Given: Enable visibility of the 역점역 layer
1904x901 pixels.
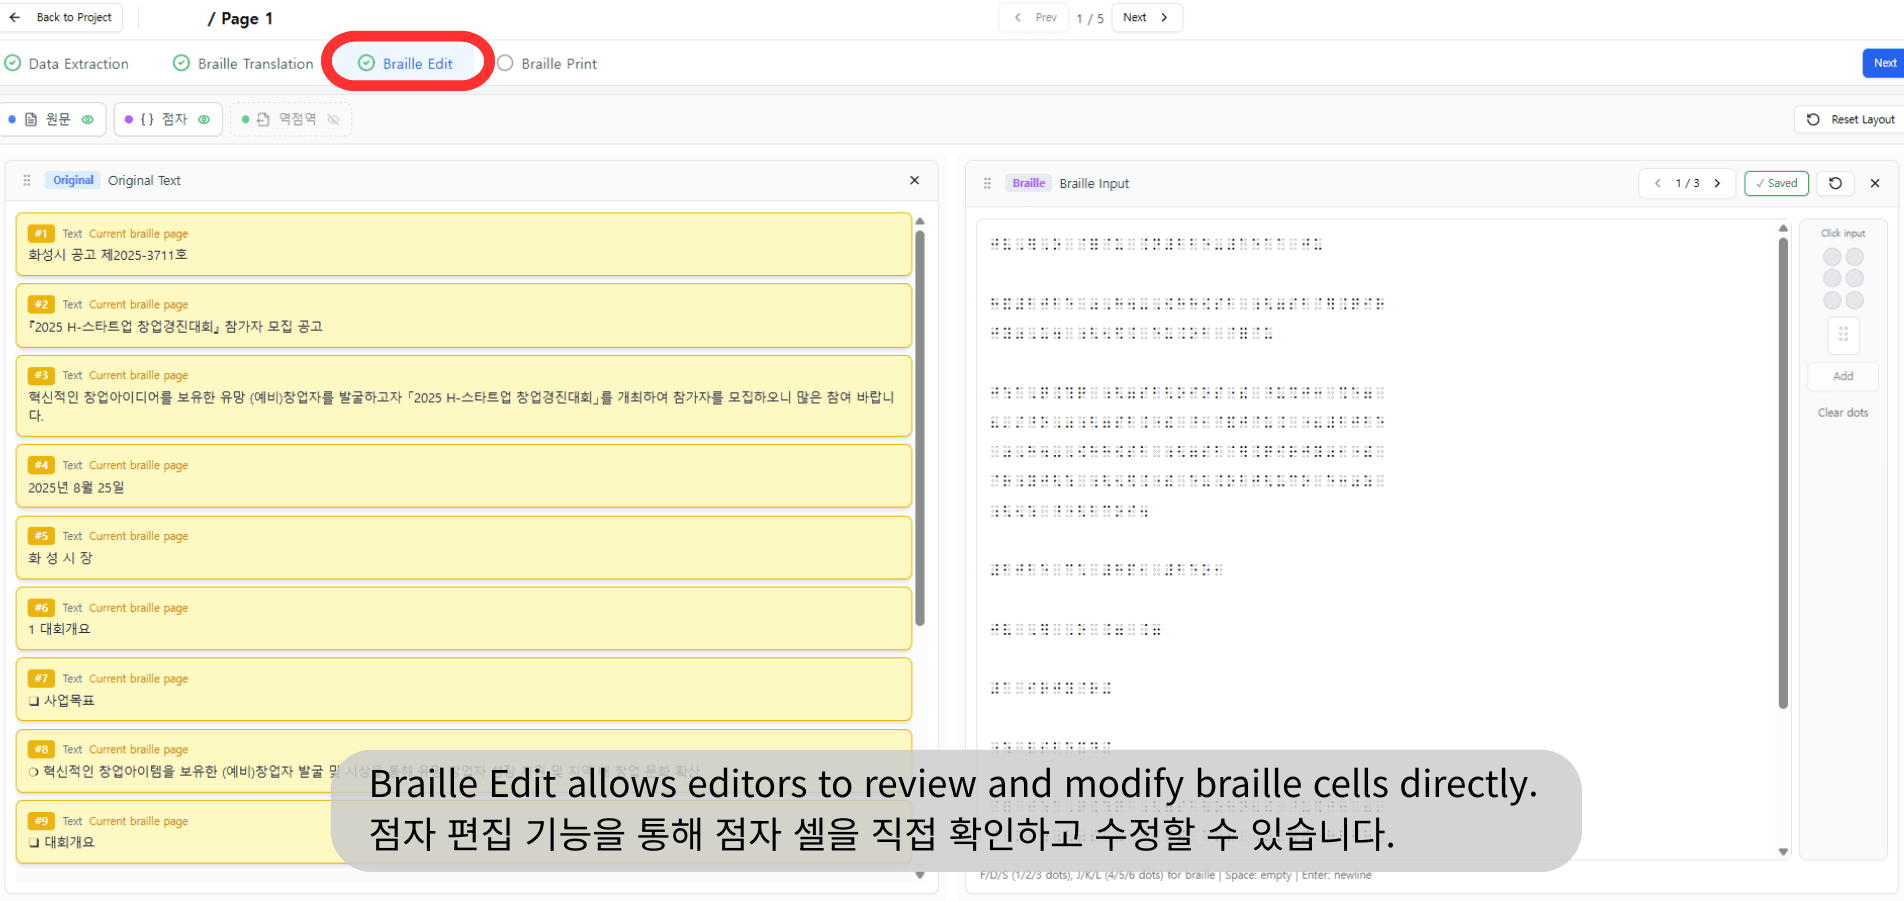Looking at the screenshot, I should [x=332, y=119].
